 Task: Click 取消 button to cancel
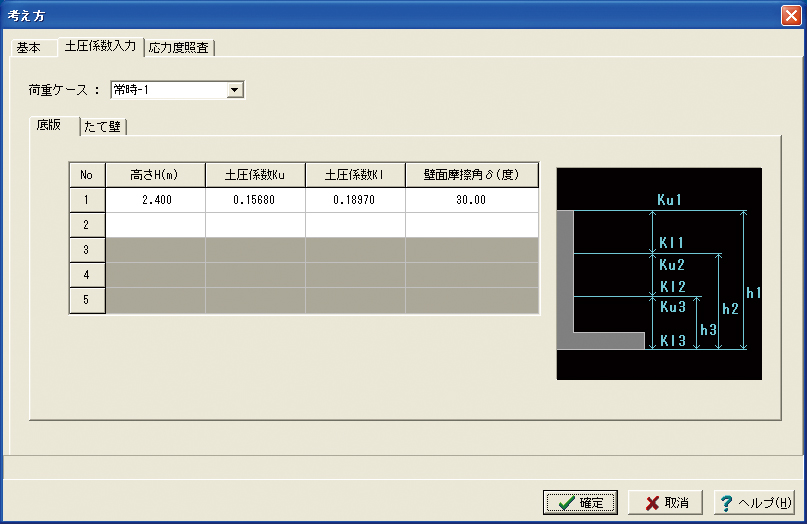[665, 502]
